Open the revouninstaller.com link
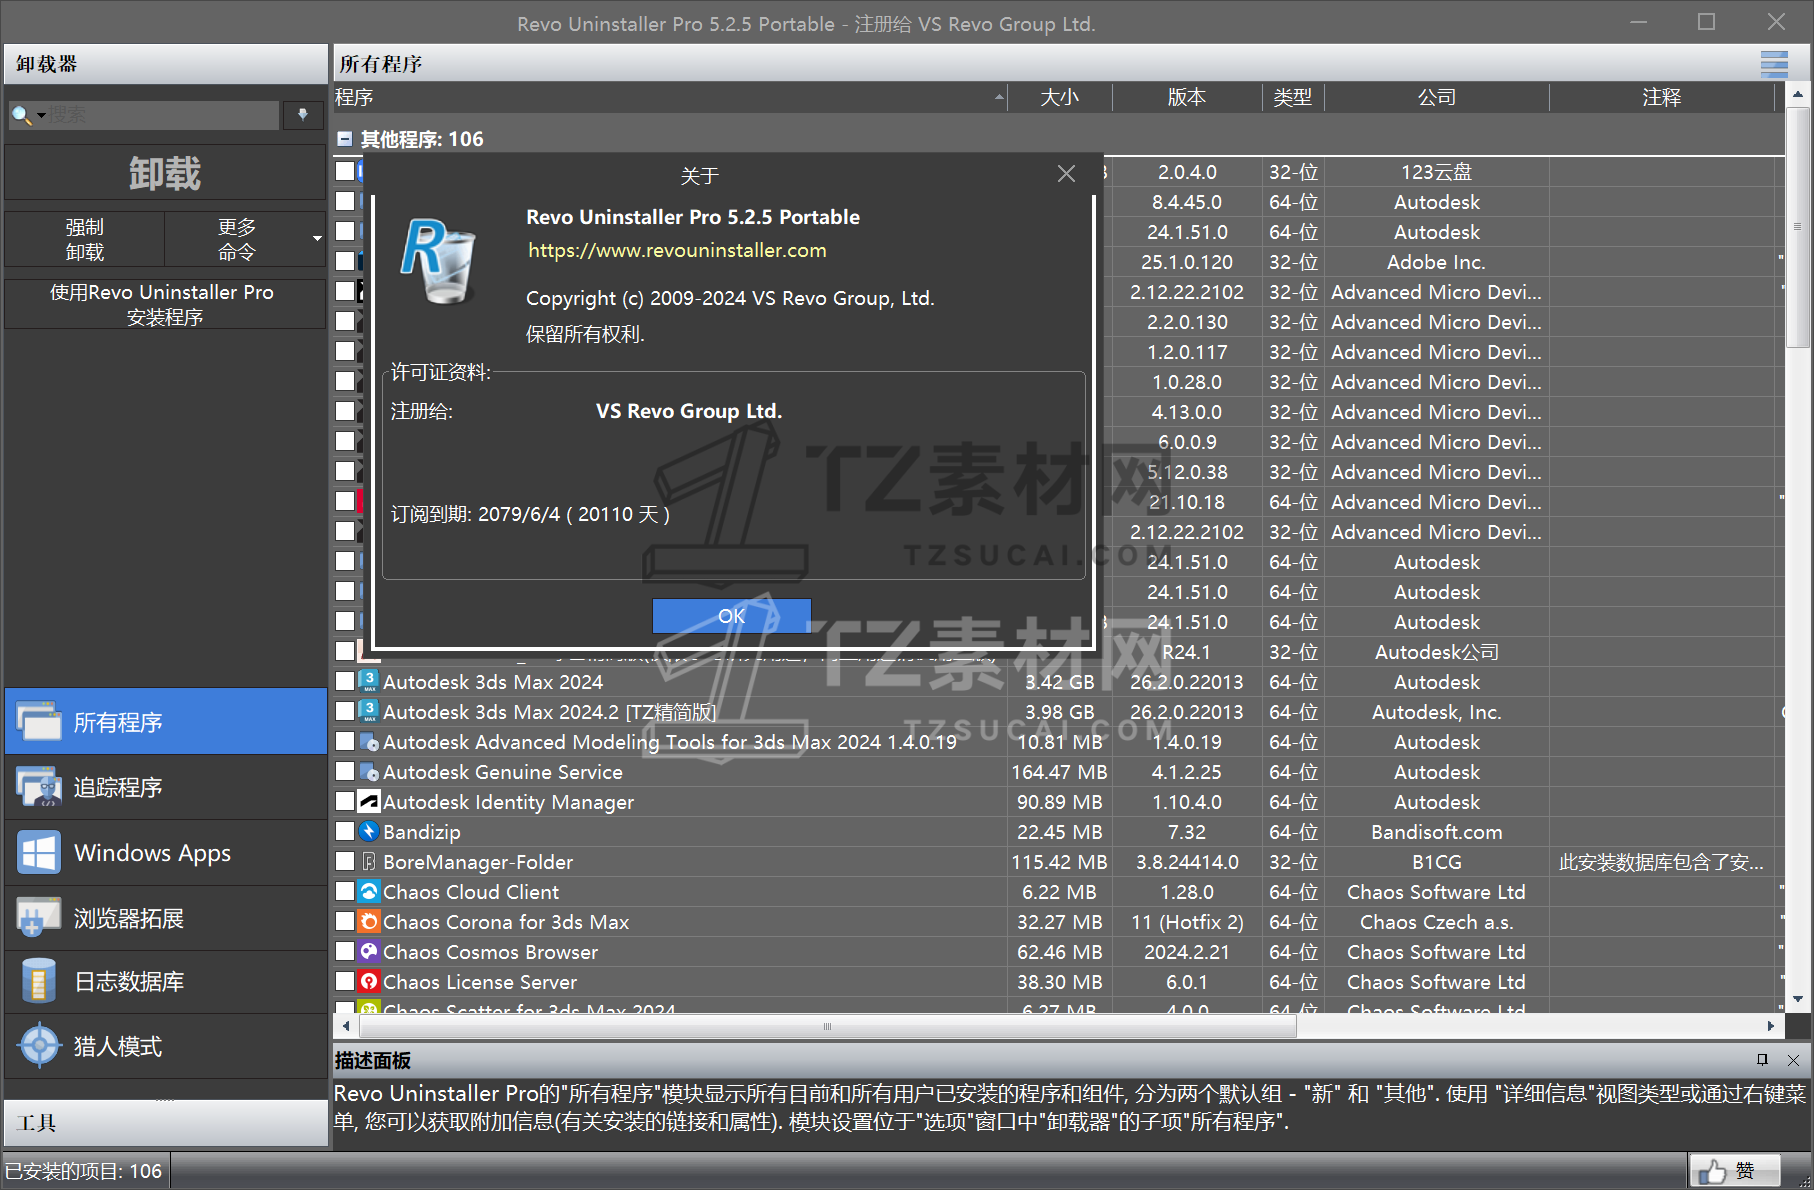1814x1190 pixels. pyautogui.click(x=677, y=250)
